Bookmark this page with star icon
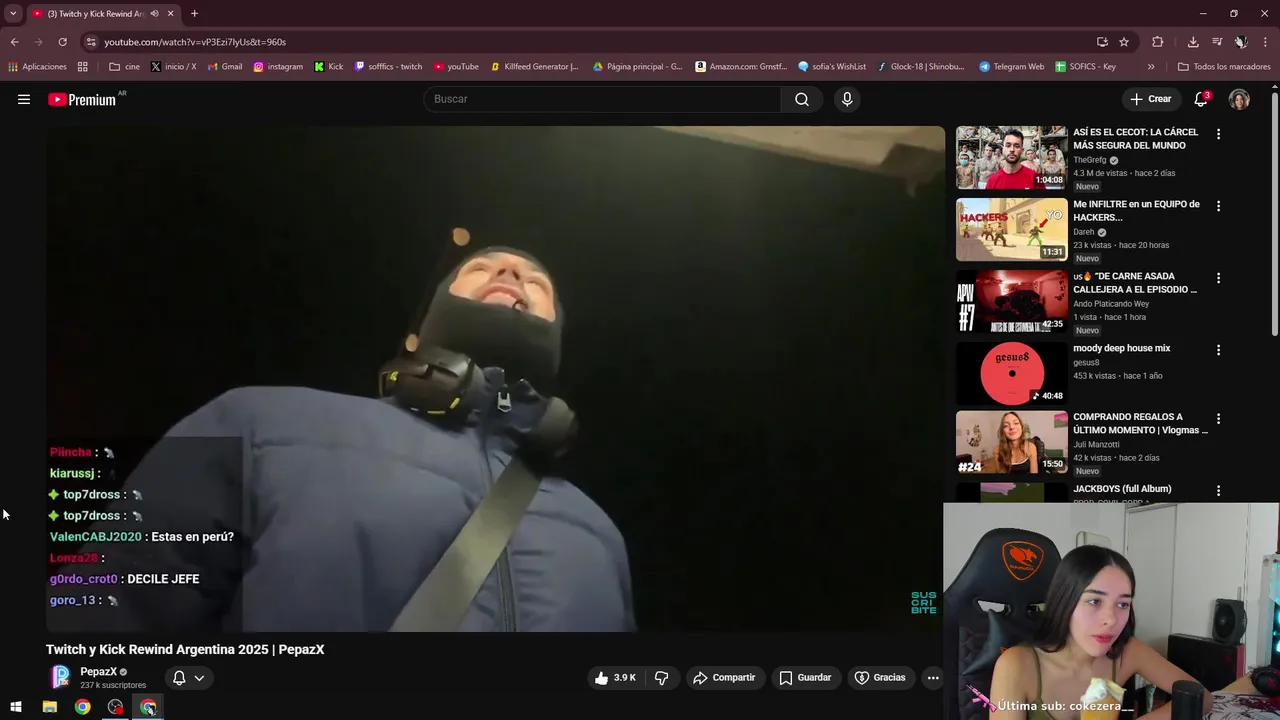 pos(1124,42)
